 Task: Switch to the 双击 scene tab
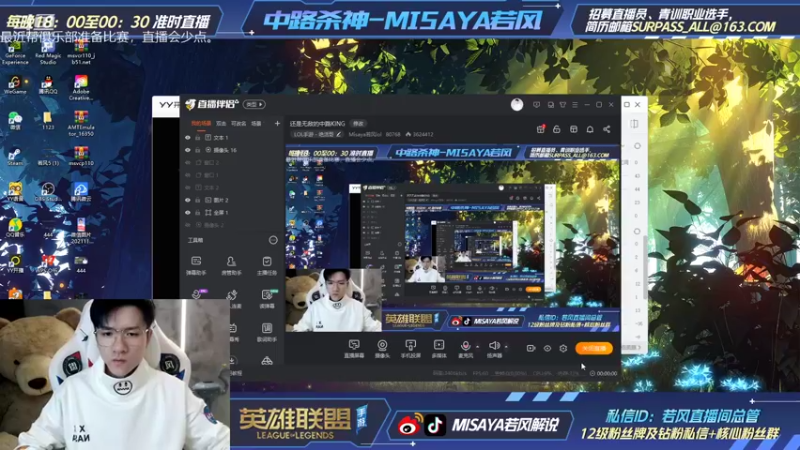[x=221, y=123]
